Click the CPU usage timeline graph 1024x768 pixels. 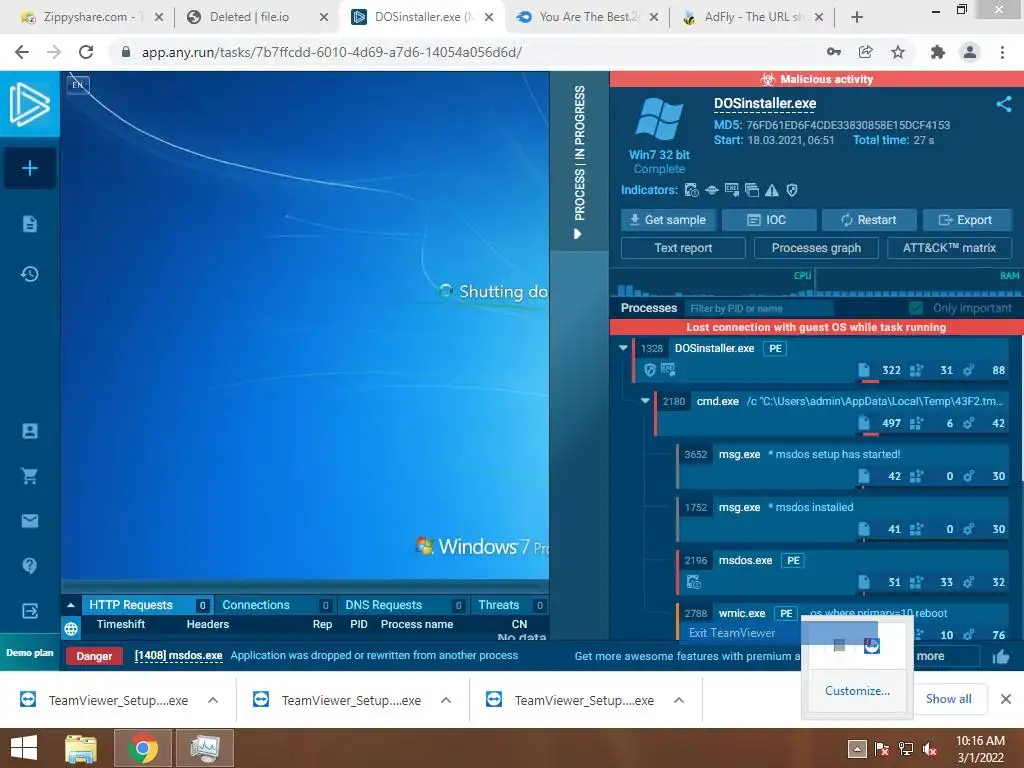712,285
